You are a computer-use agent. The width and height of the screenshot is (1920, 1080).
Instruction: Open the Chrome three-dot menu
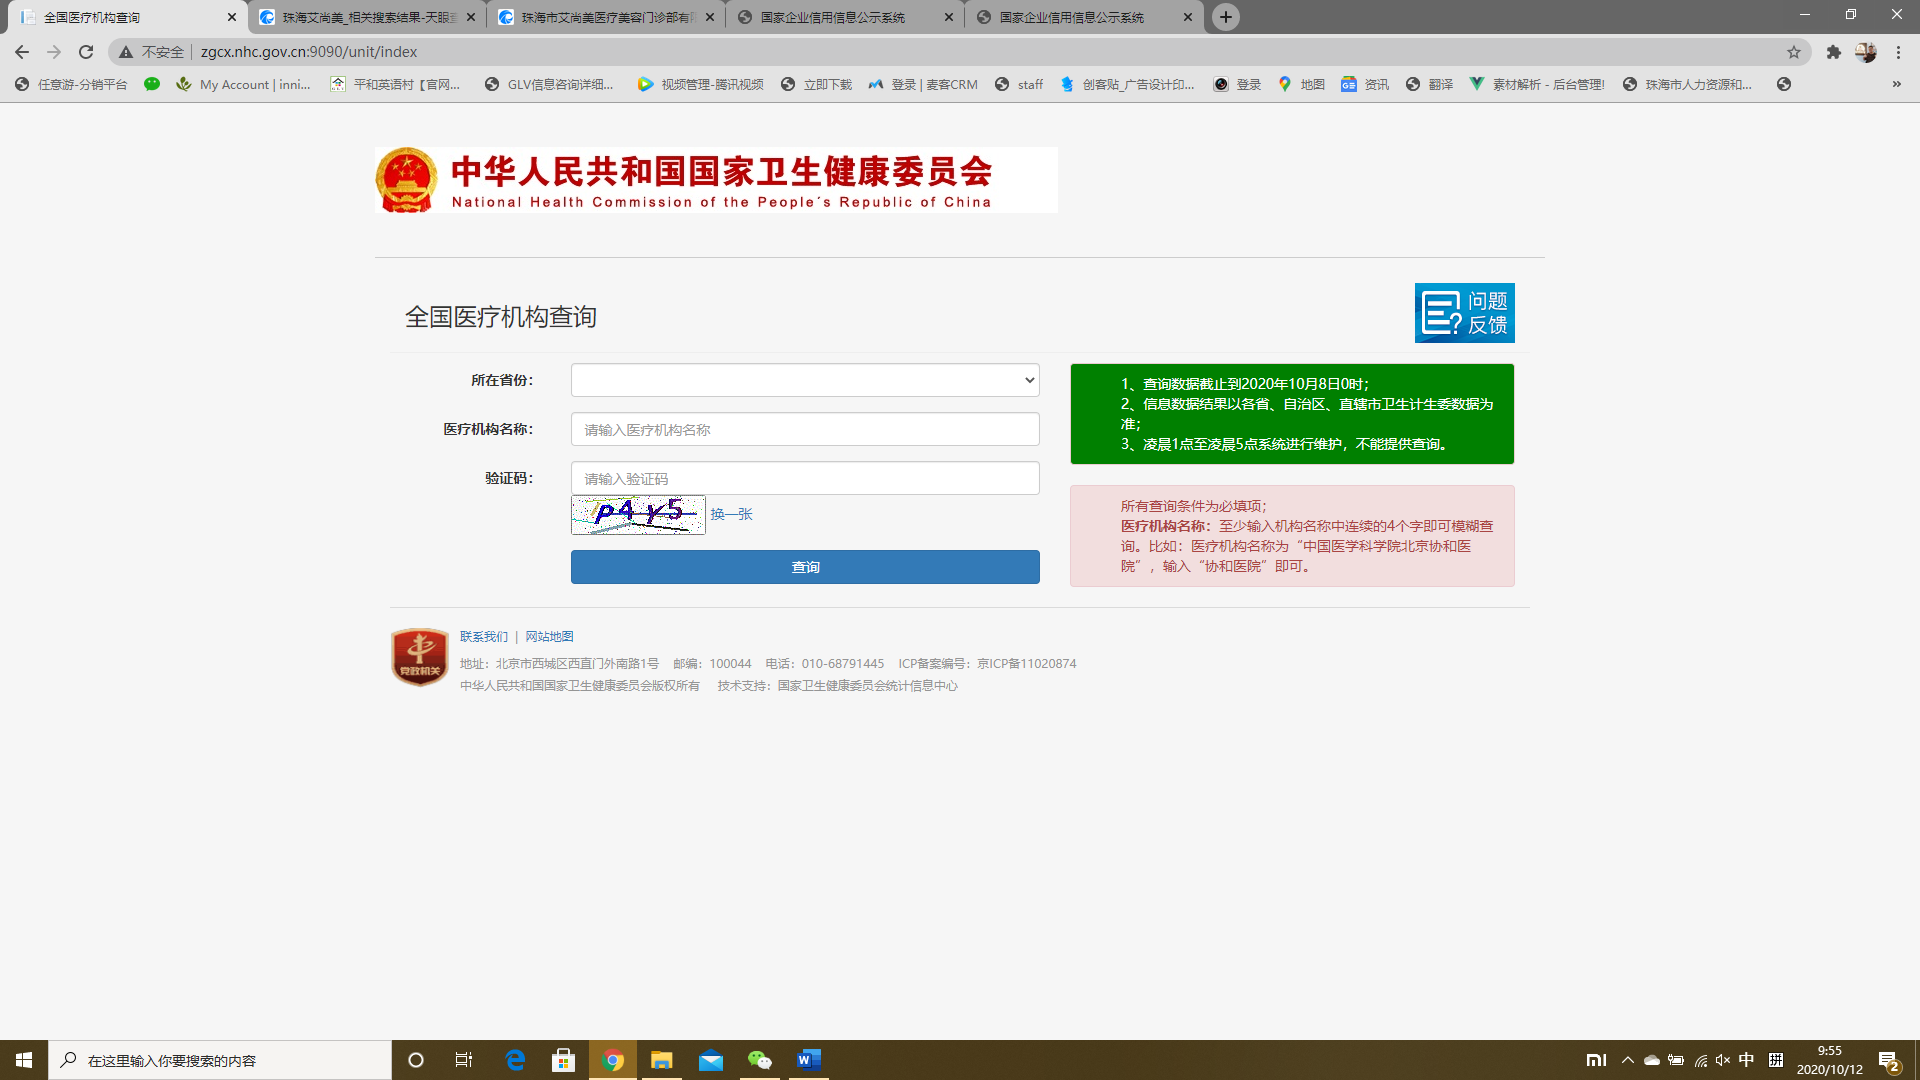pos(1898,52)
